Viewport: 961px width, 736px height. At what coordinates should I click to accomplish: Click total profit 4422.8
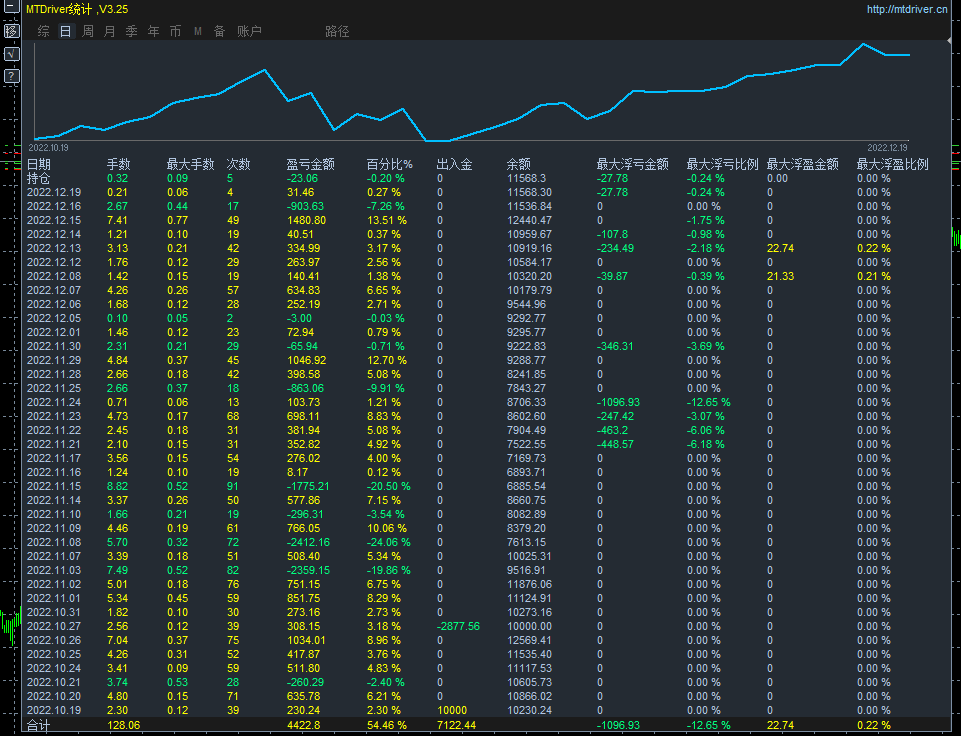304,726
